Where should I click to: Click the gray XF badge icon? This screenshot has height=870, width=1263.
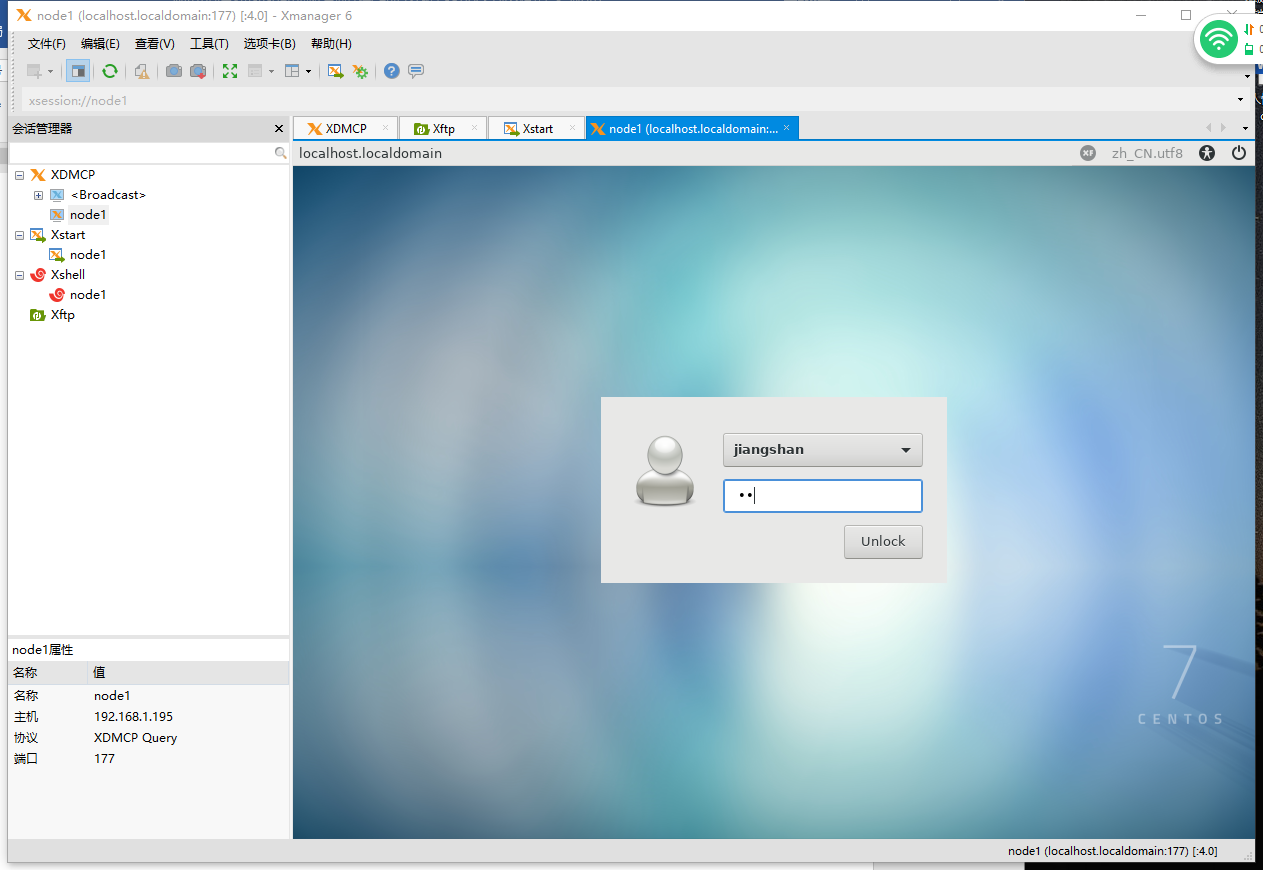click(x=1088, y=153)
